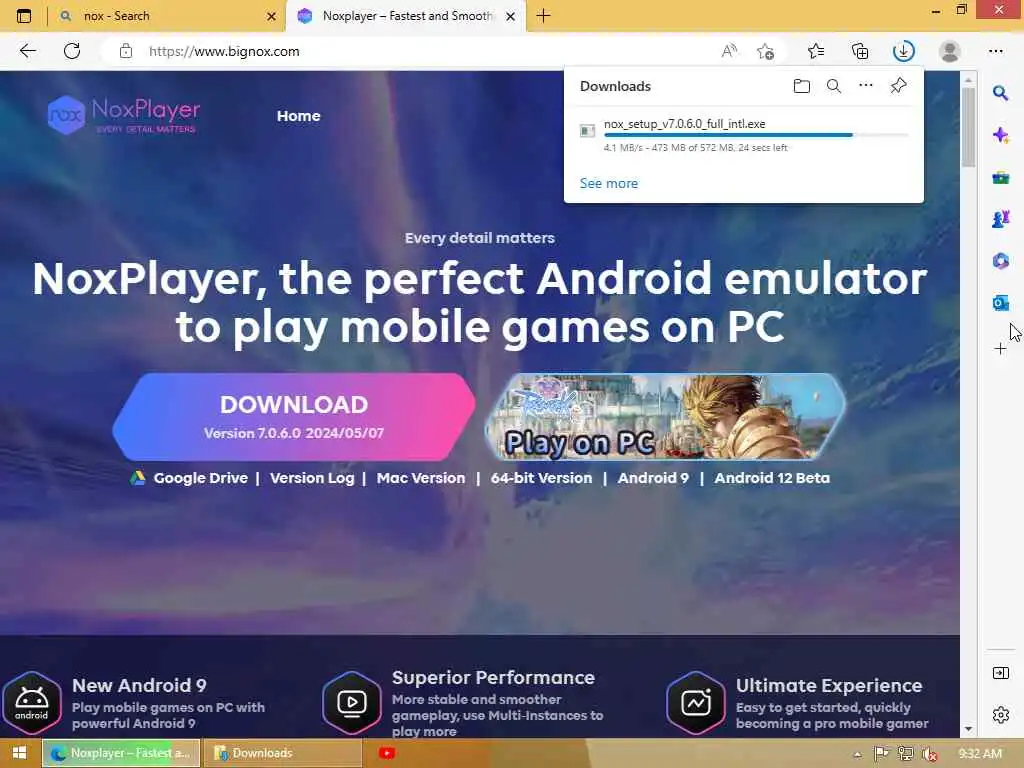Open the Favorites list icon
This screenshot has height=768, width=1024.
pyautogui.click(x=816, y=51)
